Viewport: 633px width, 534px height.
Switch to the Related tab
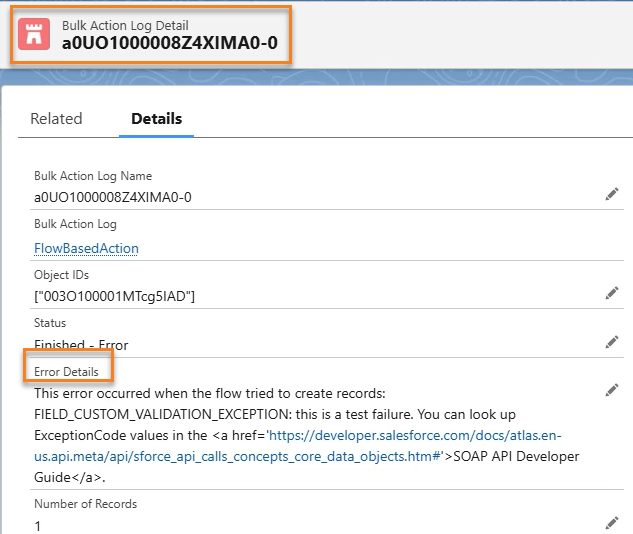[x=56, y=118]
